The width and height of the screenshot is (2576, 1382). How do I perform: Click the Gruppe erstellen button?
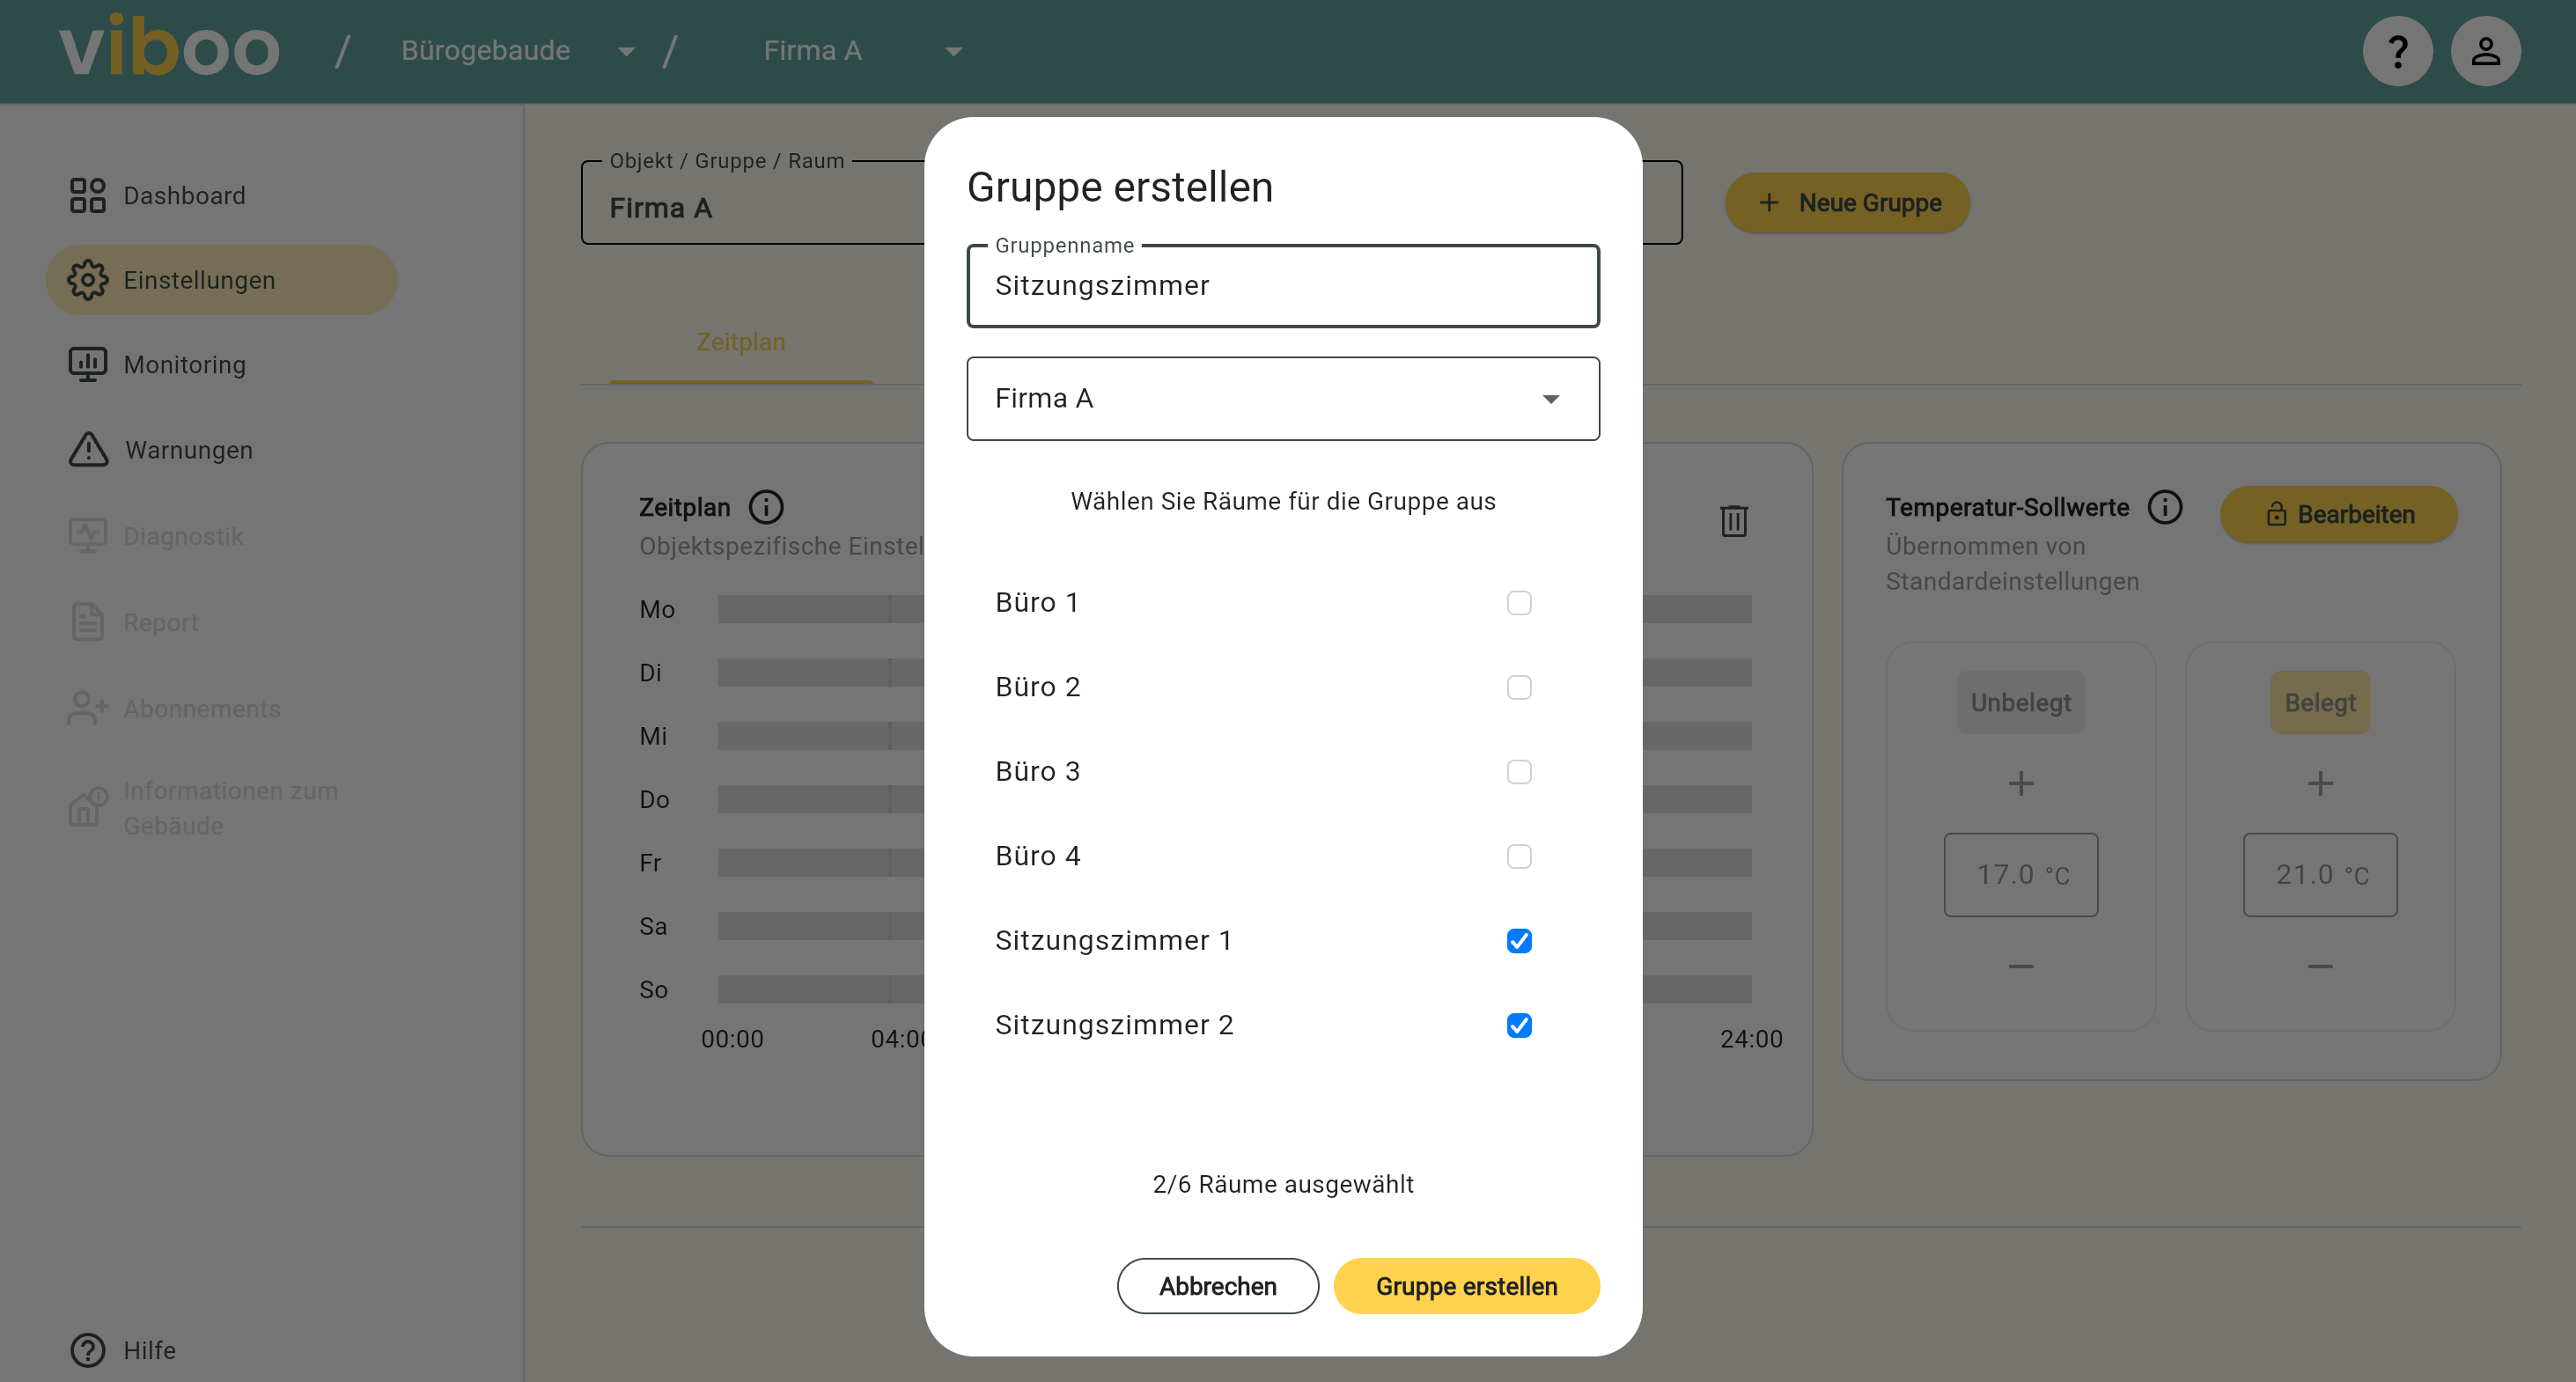click(1465, 1286)
